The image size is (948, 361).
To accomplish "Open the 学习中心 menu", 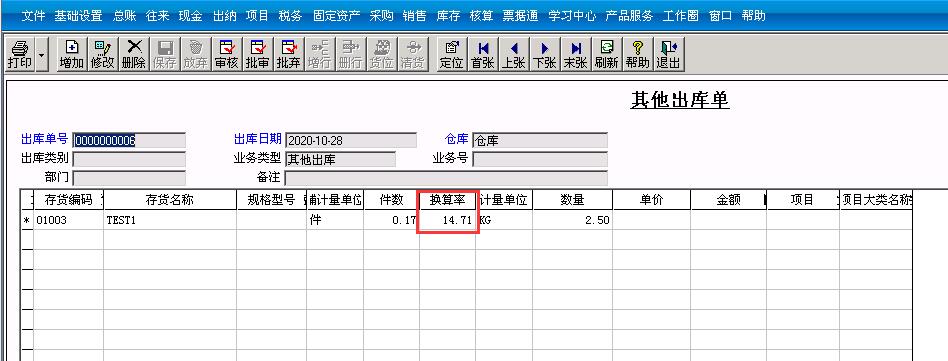I will click(x=572, y=16).
